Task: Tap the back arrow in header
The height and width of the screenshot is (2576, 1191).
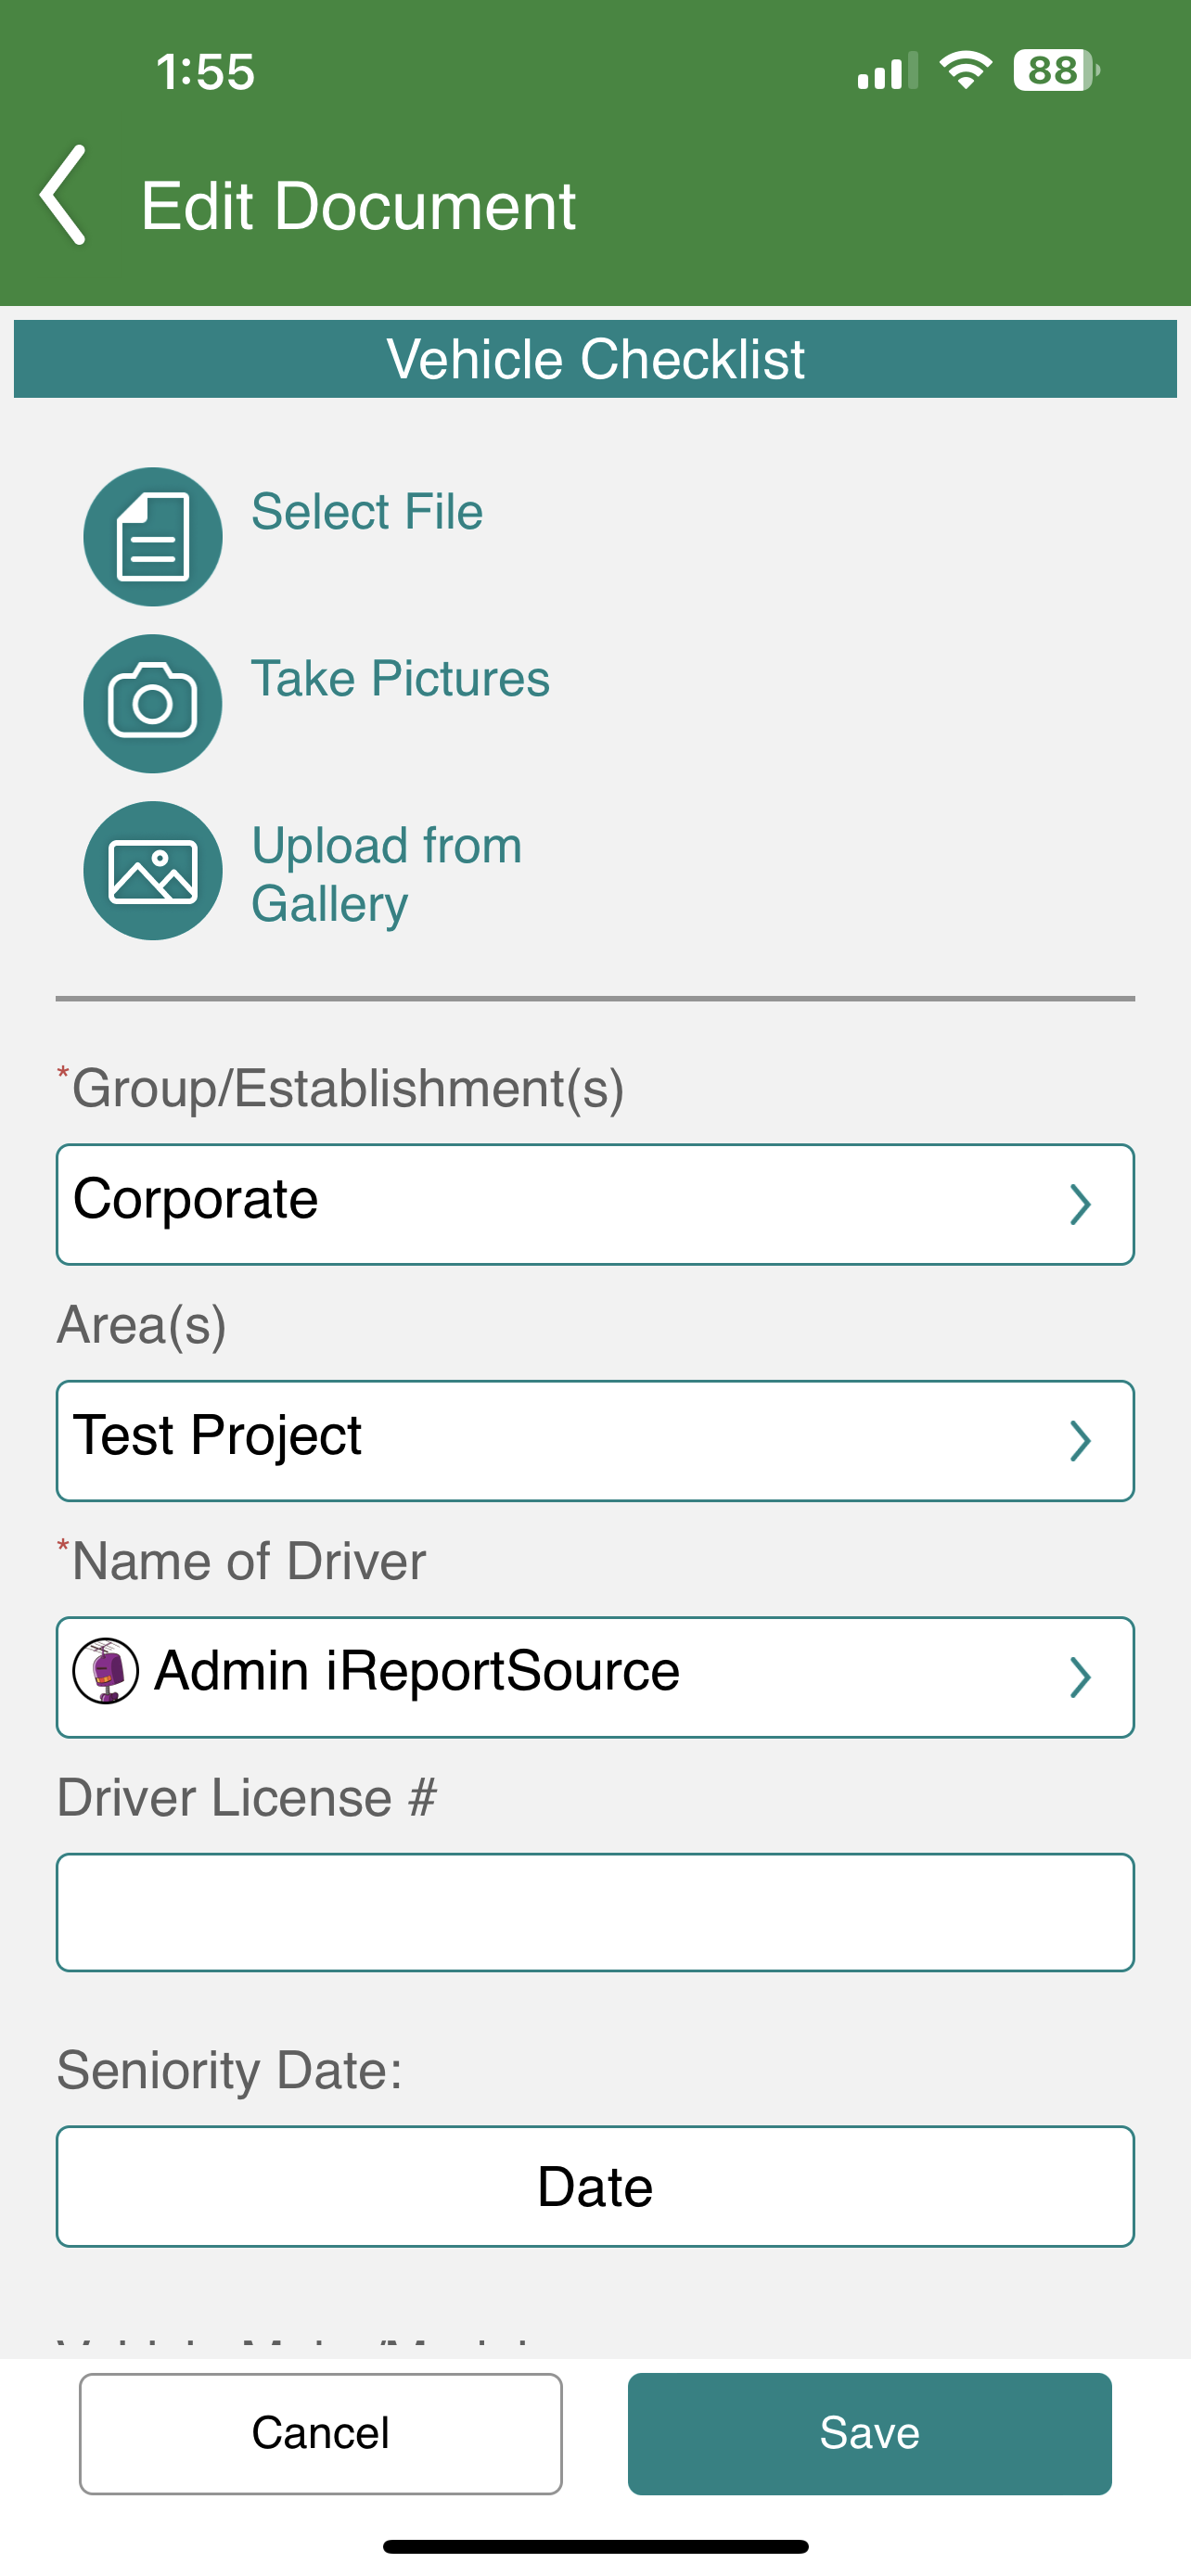Action: pyautogui.click(x=62, y=195)
